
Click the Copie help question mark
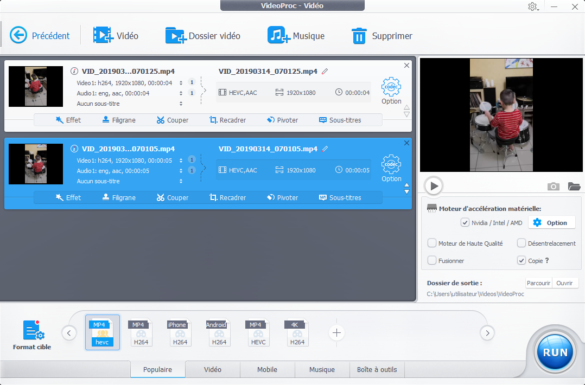tap(547, 260)
